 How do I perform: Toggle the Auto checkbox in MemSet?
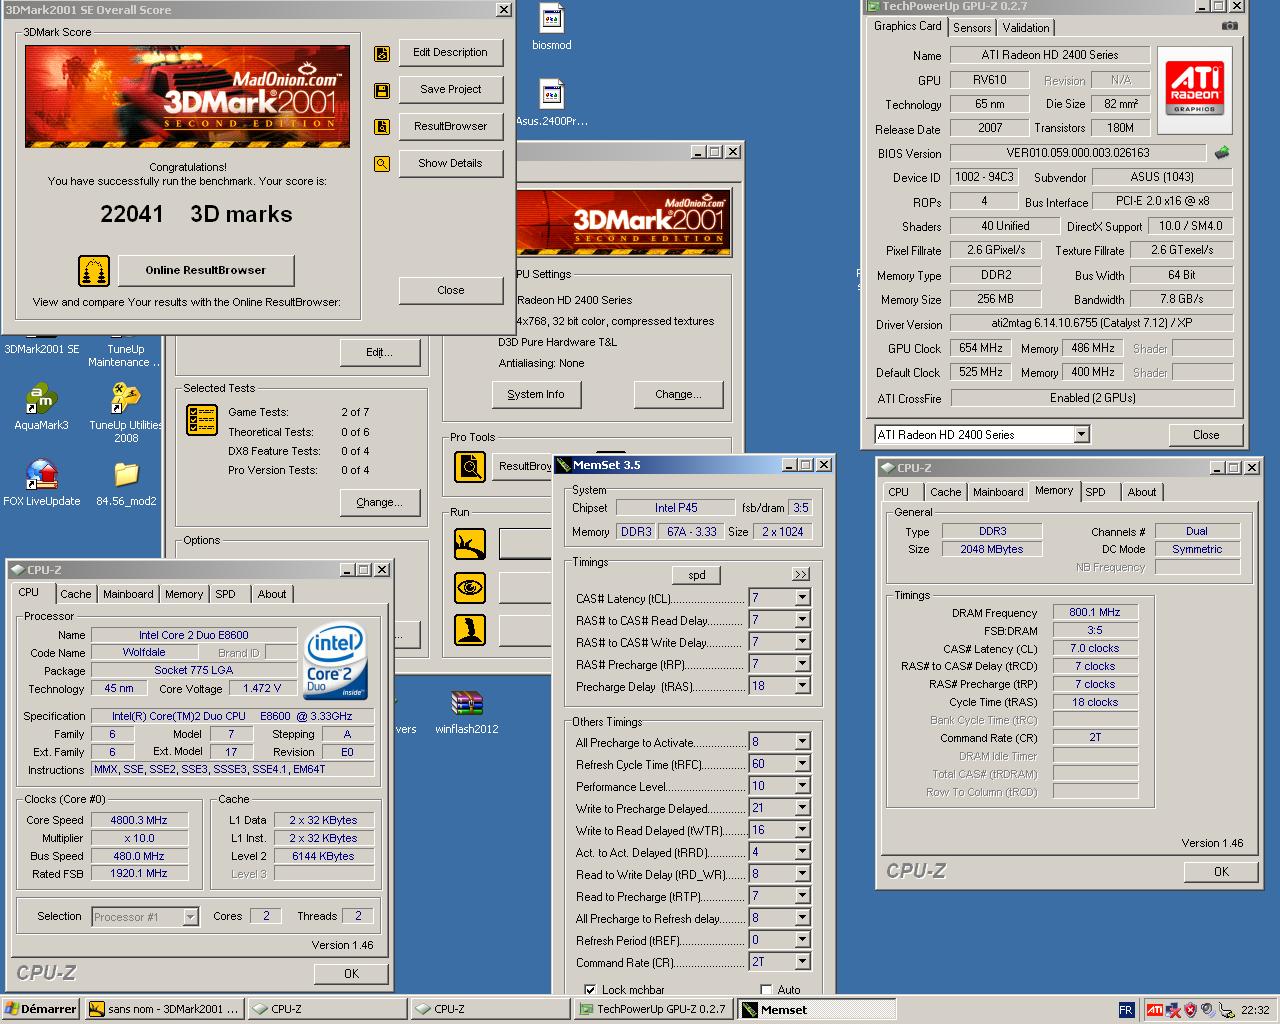tap(766, 990)
